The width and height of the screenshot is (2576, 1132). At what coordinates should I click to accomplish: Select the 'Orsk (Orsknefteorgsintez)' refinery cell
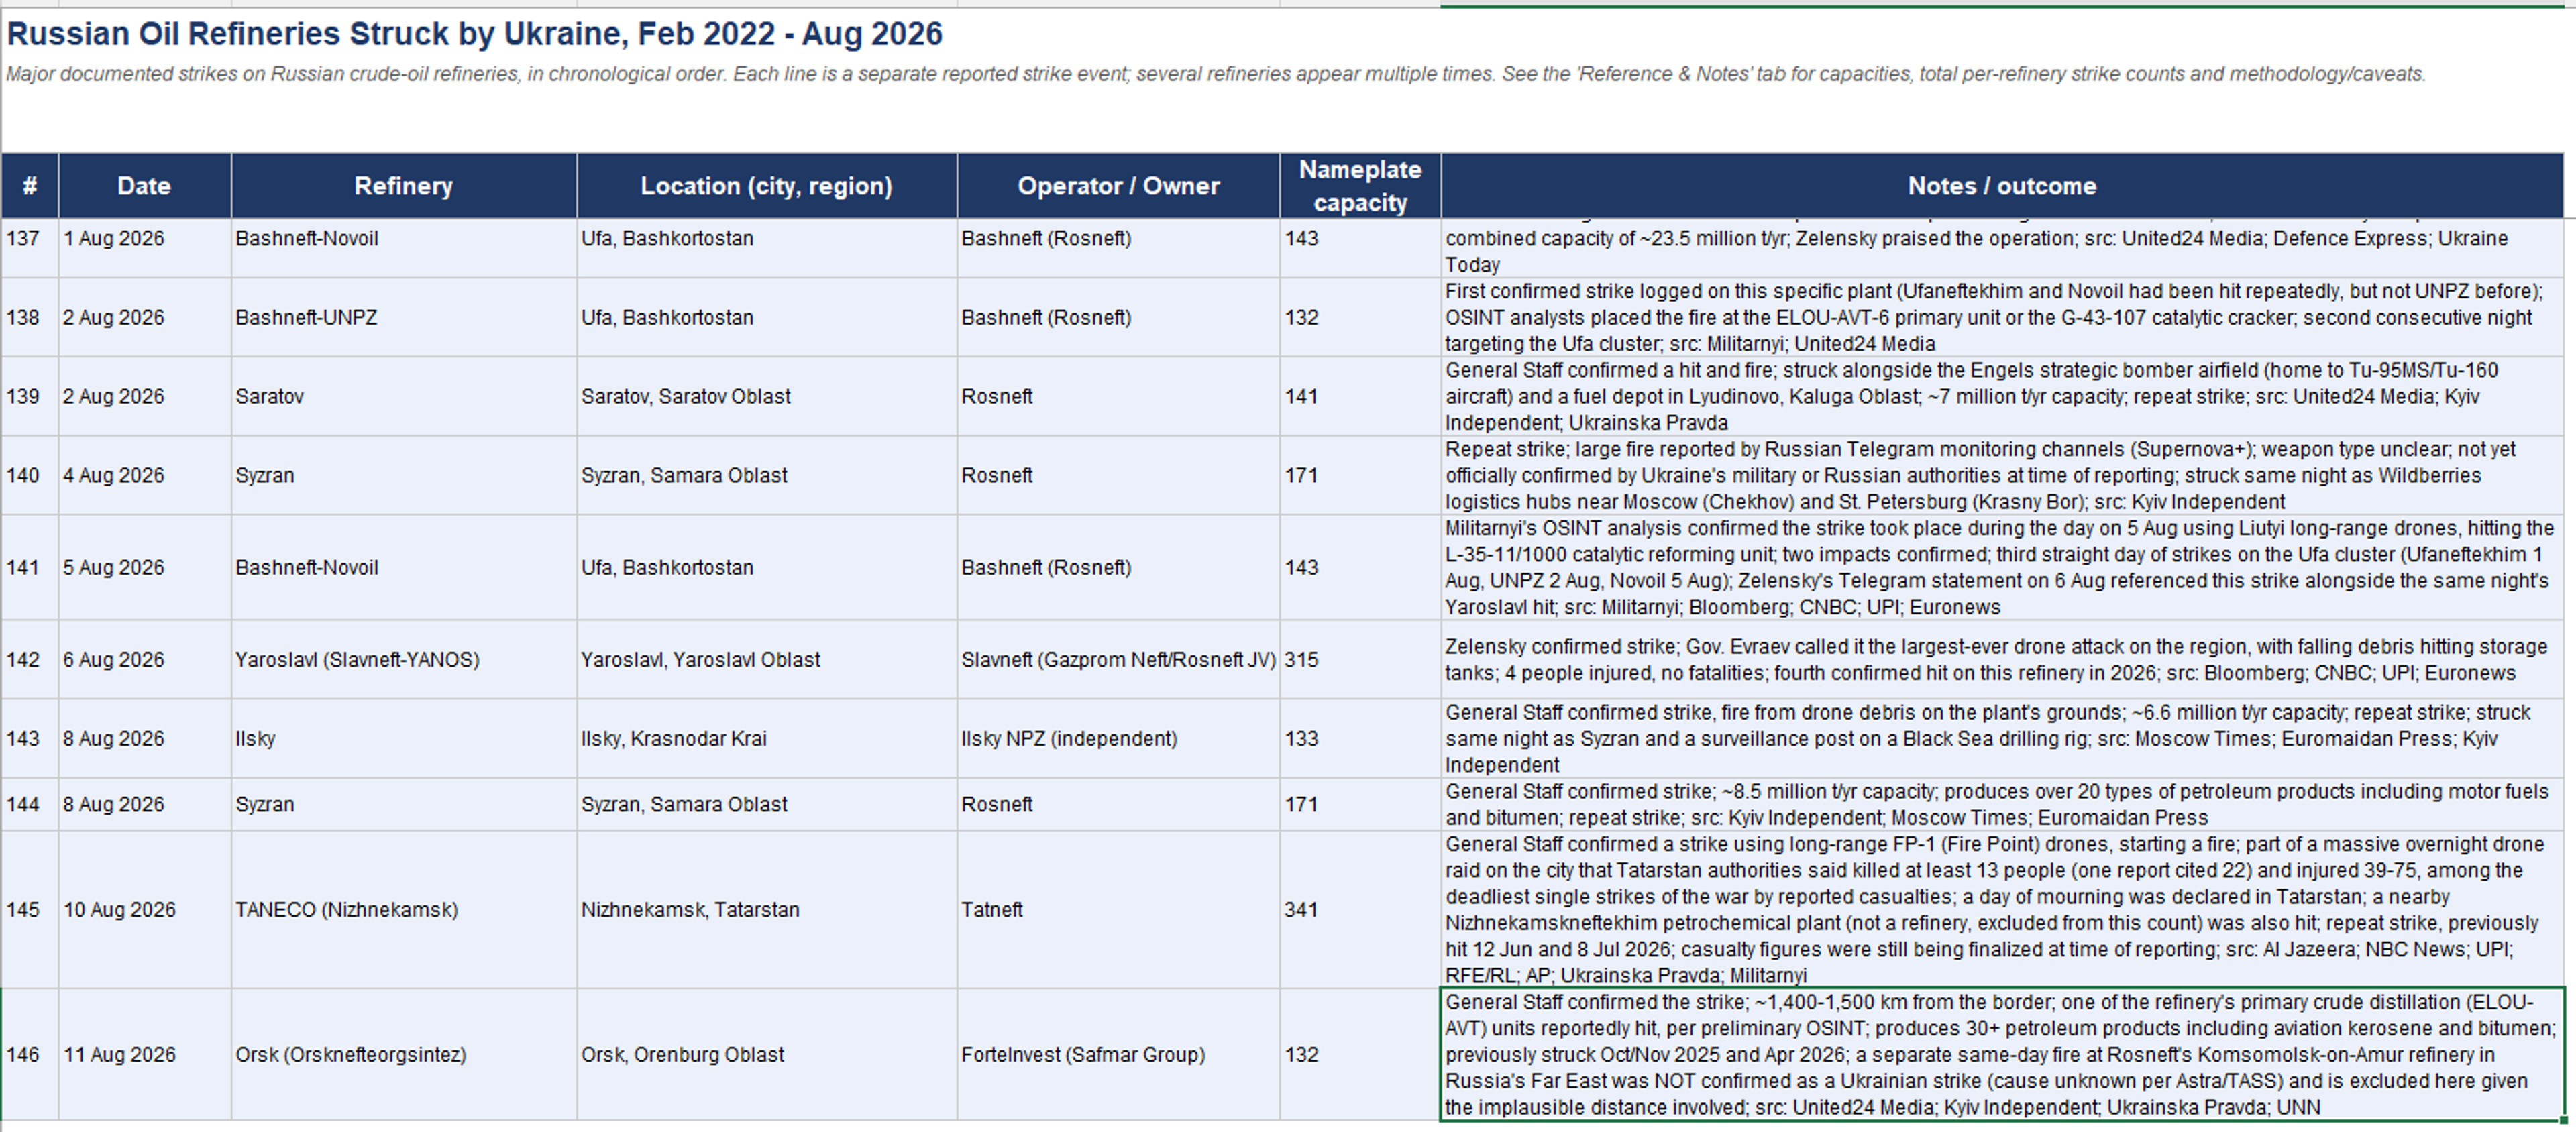click(x=404, y=1055)
